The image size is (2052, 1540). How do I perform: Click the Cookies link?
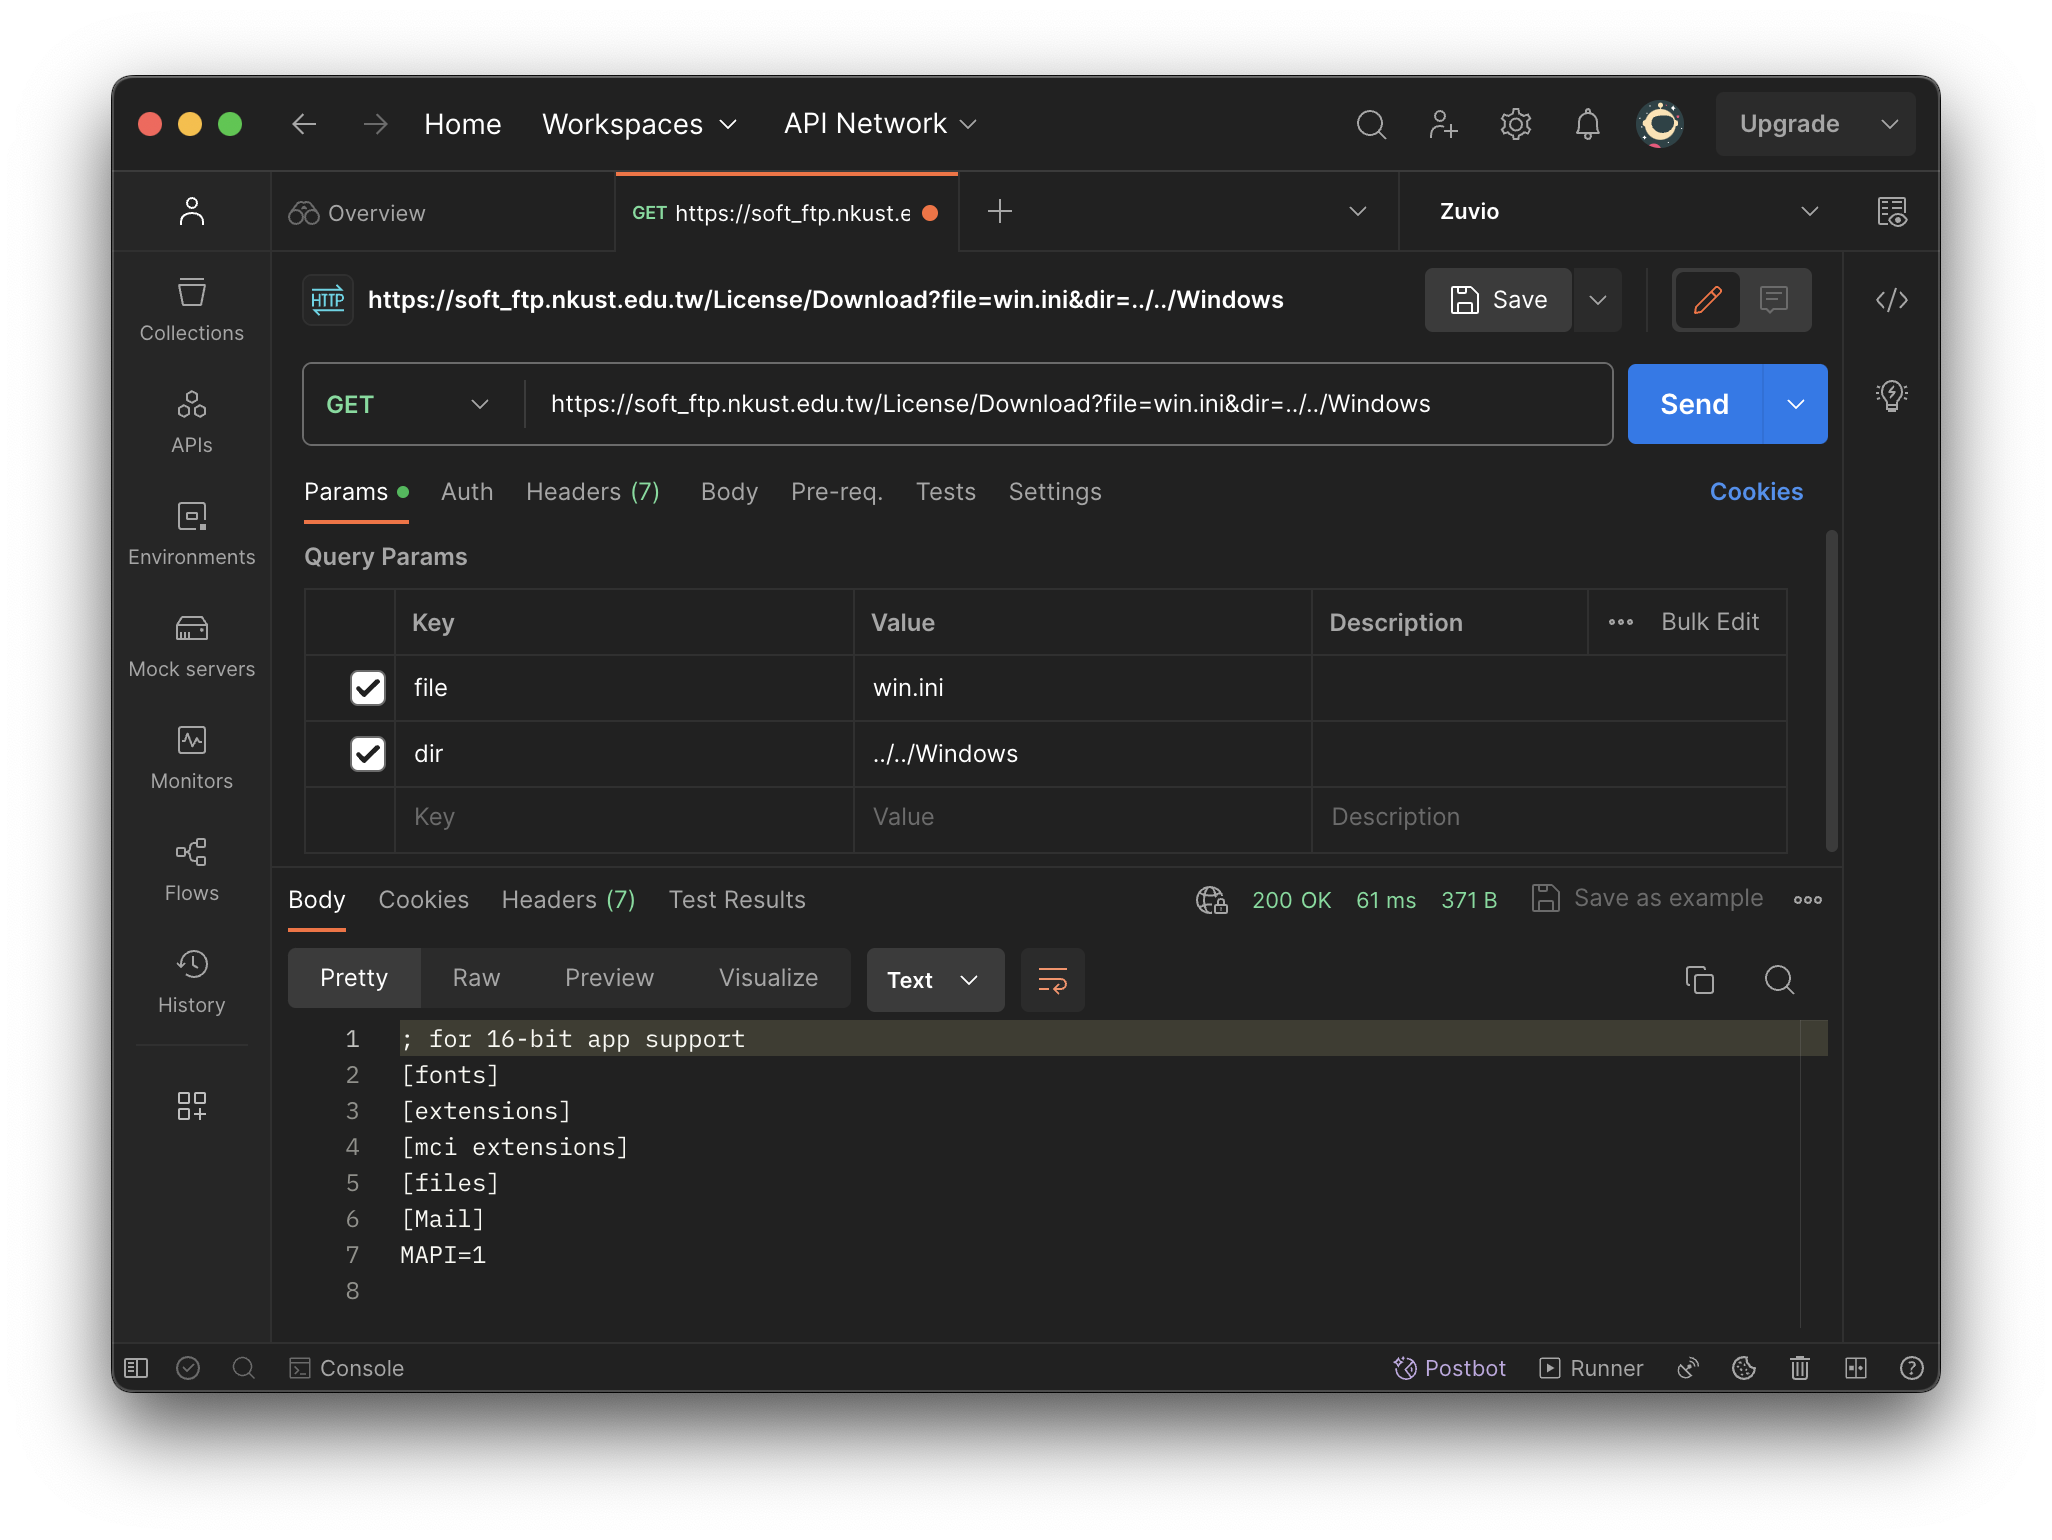pyautogui.click(x=1756, y=491)
